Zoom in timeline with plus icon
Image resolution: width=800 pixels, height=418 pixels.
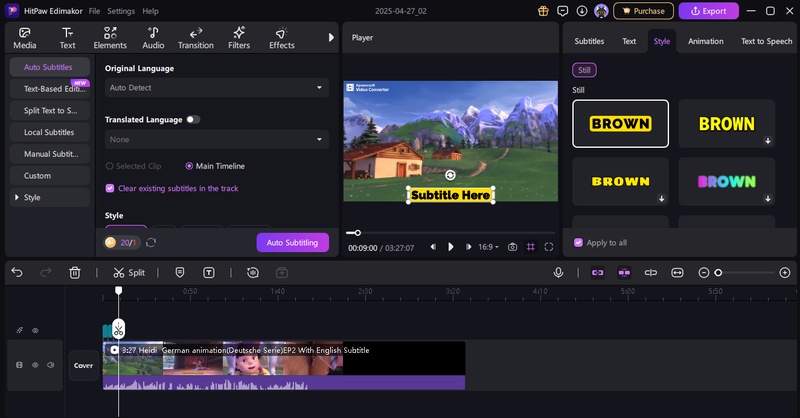point(785,273)
